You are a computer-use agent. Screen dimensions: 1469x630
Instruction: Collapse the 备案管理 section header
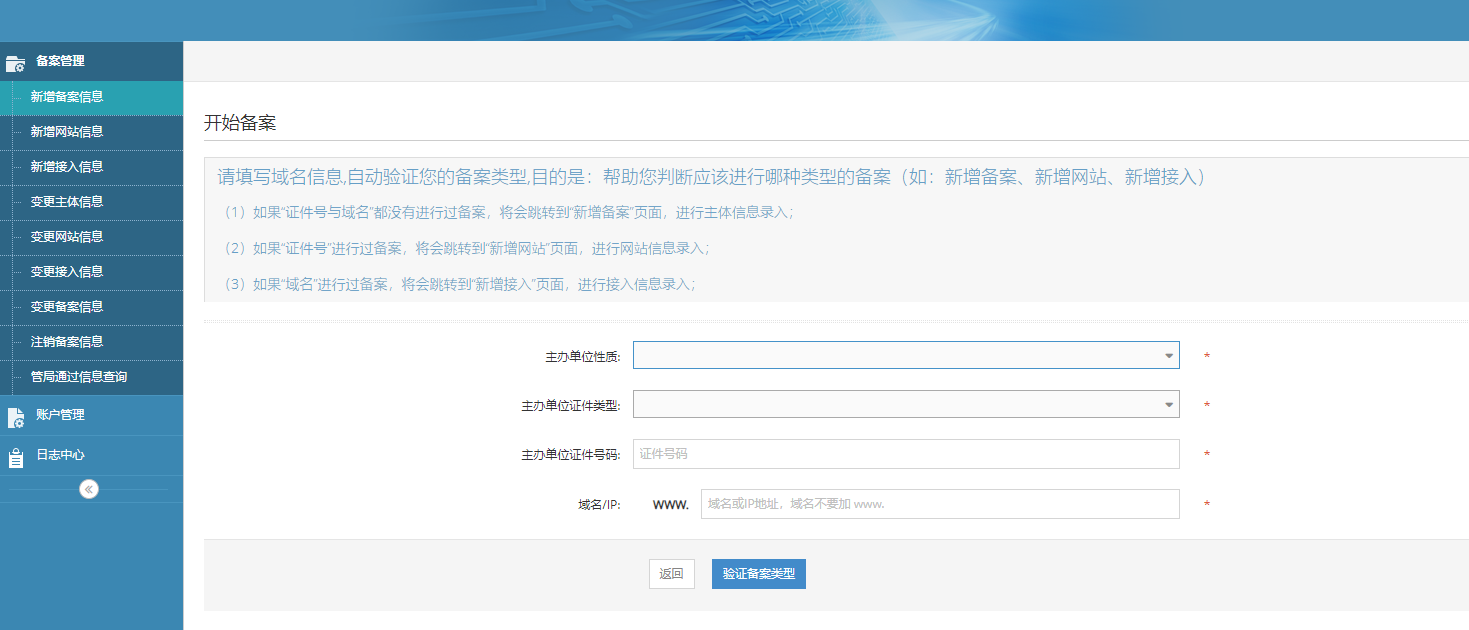pos(91,61)
